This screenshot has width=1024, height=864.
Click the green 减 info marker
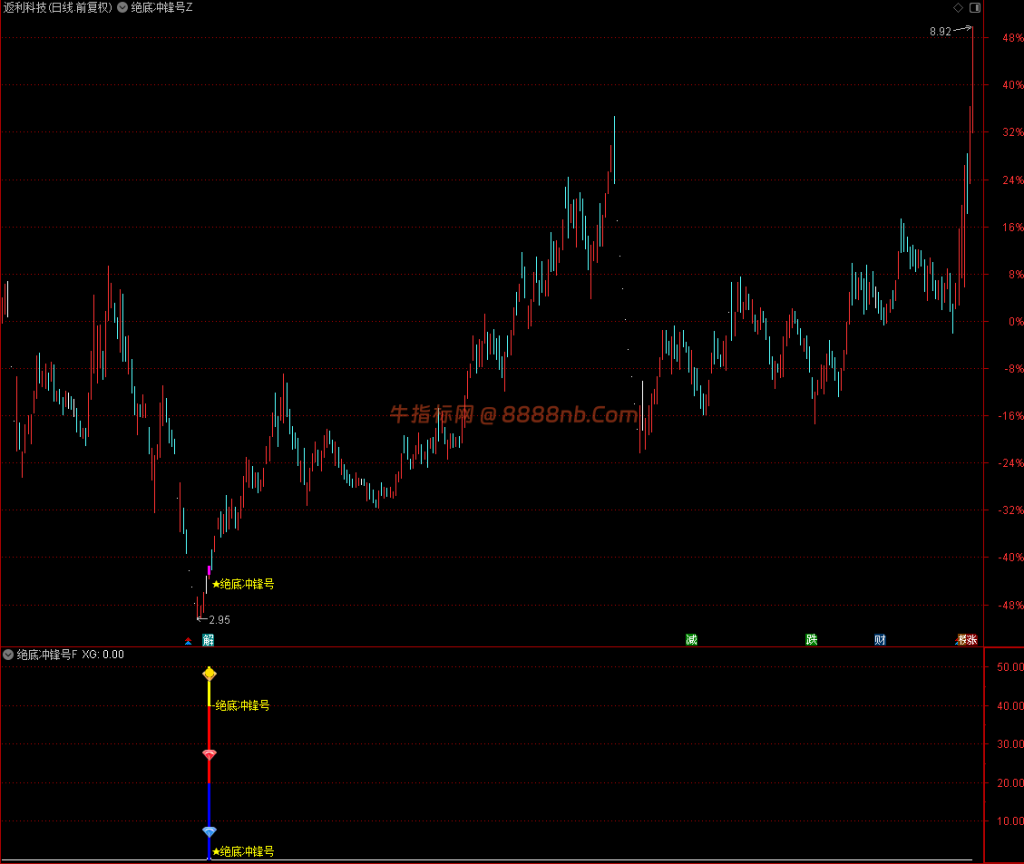(692, 639)
